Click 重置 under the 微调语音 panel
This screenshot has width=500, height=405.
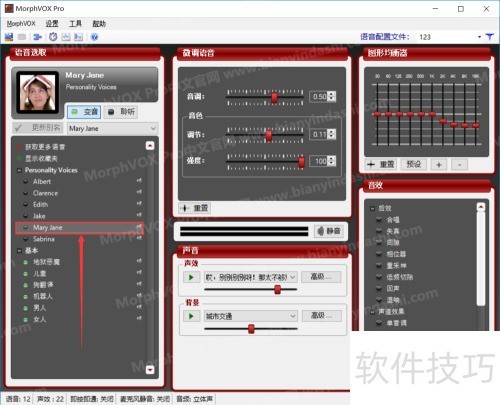[x=195, y=208]
